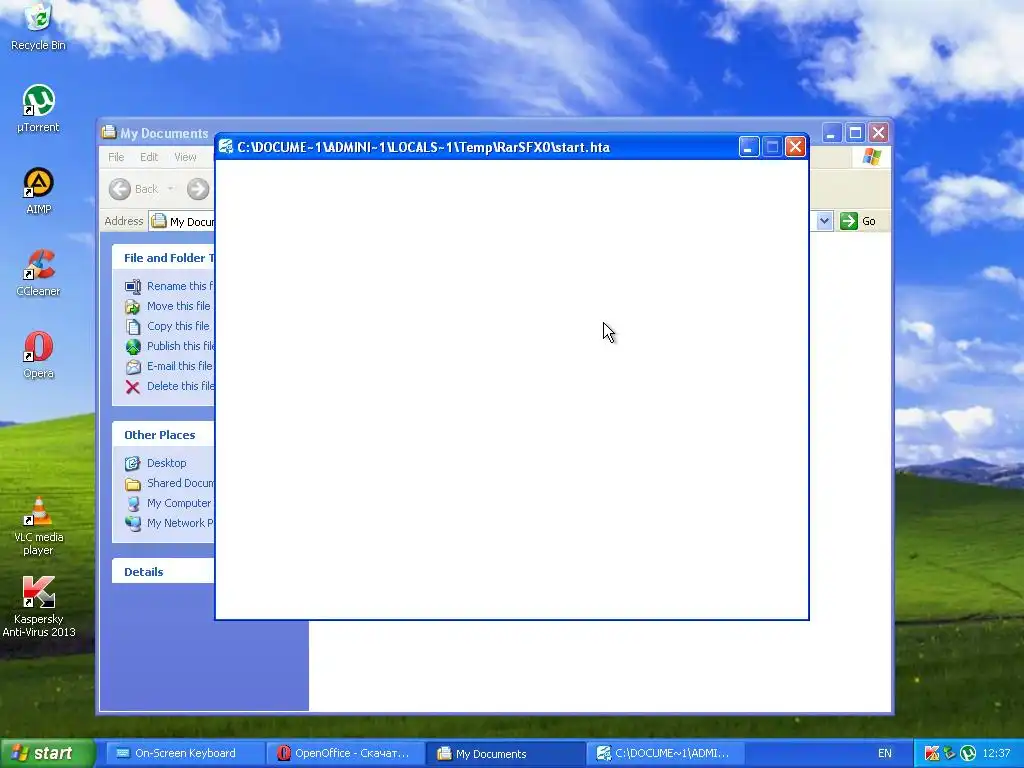This screenshot has width=1024, height=768.
Task: Click Publish this file to the Web link
Action: [x=180, y=346]
